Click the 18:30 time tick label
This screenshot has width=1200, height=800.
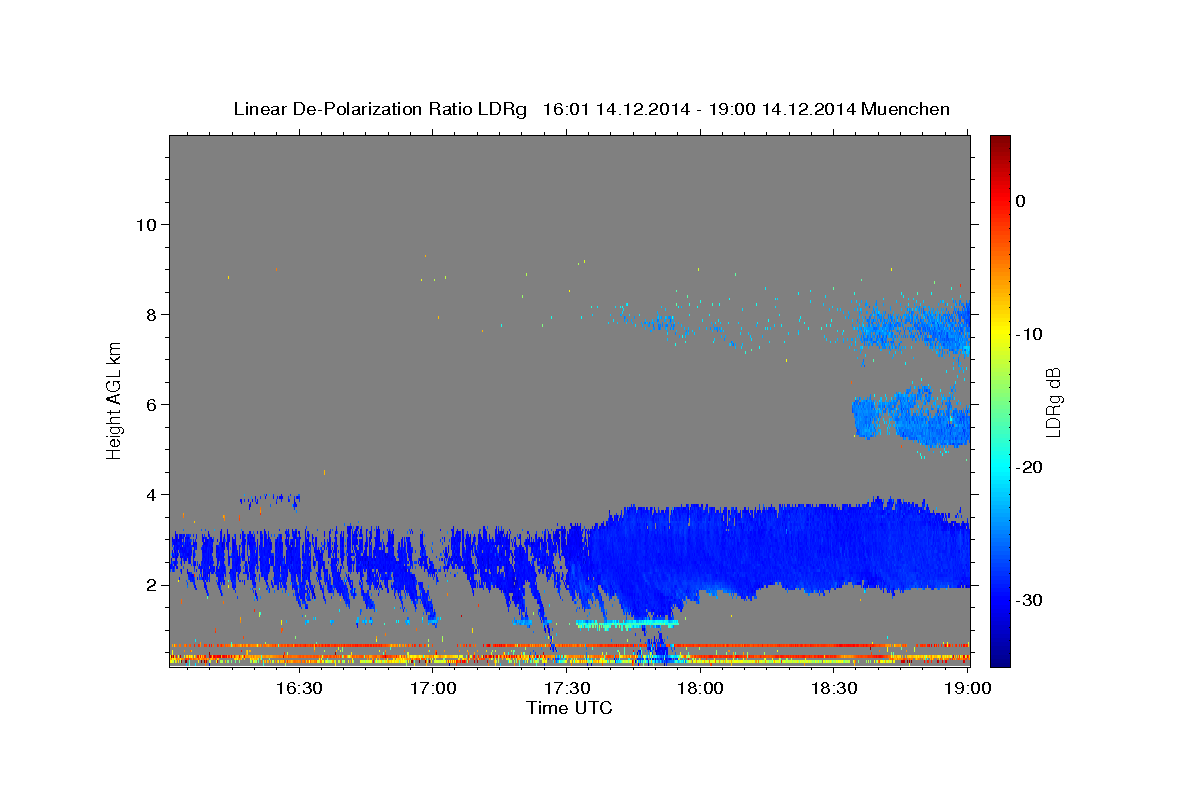[835, 688]
